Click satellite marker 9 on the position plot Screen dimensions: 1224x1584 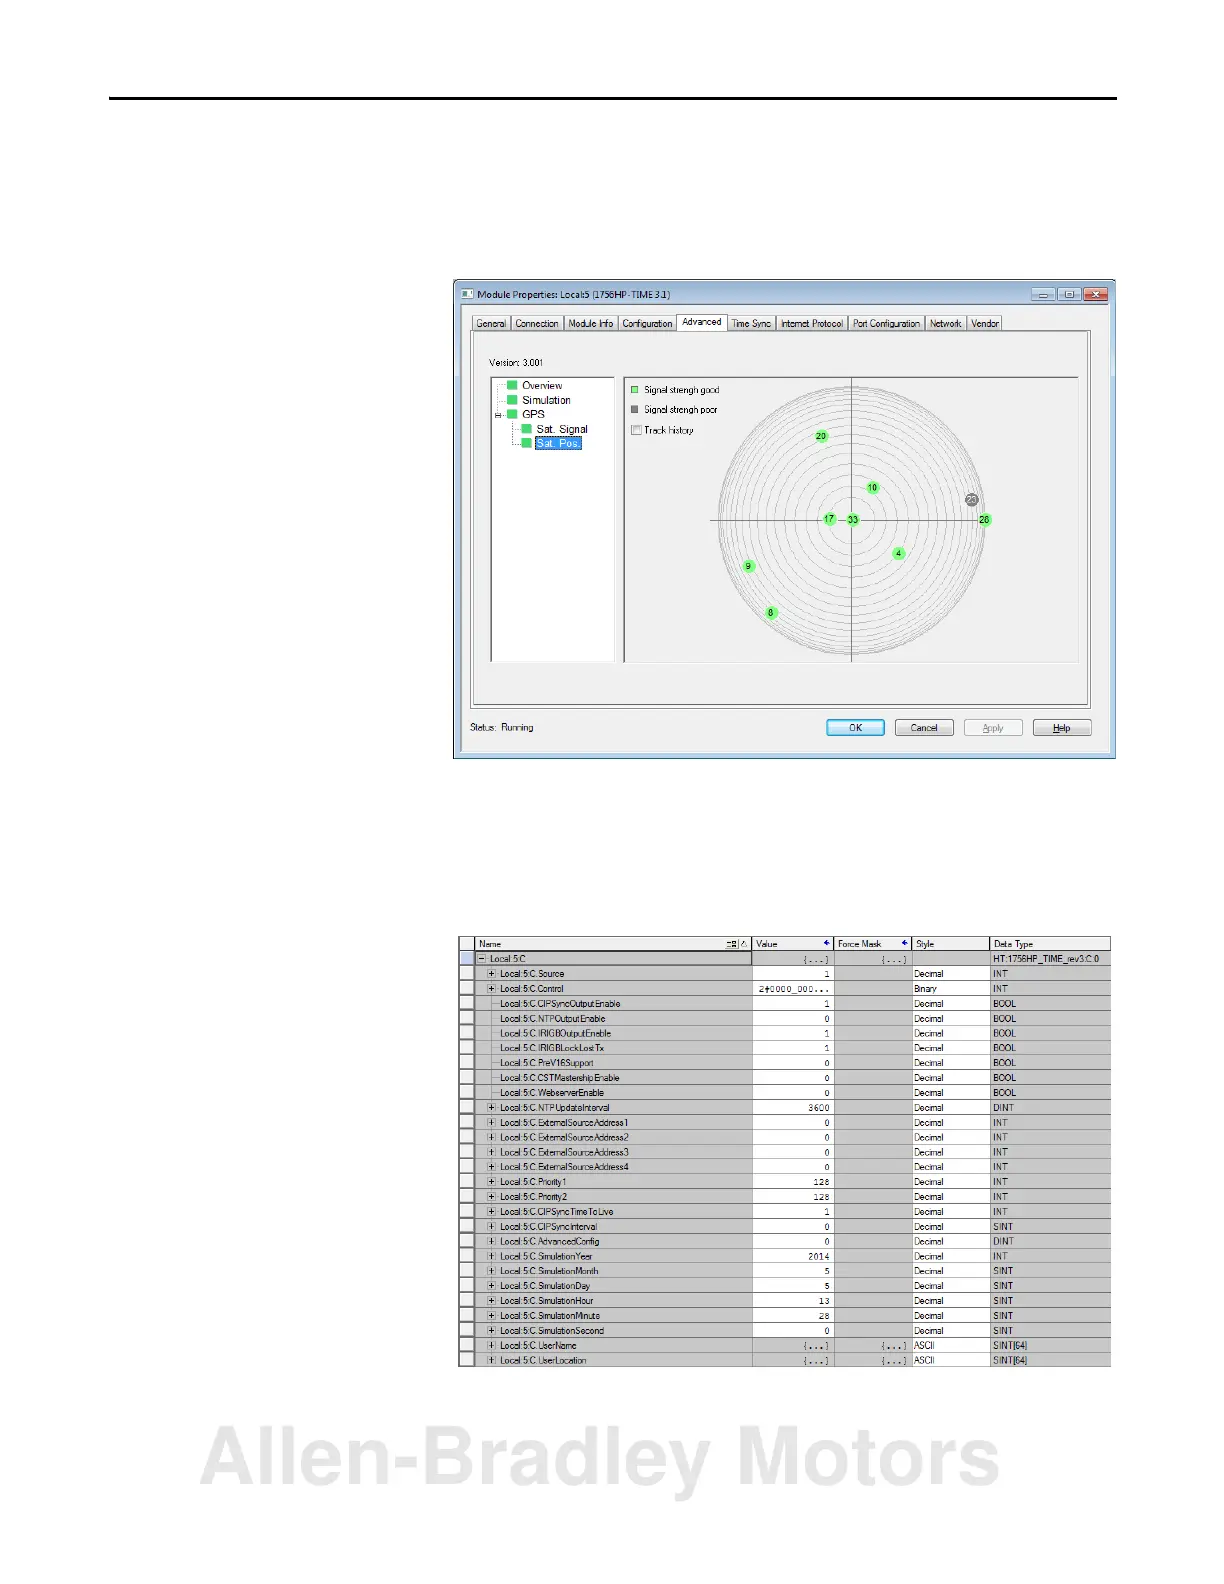[748, 566]
